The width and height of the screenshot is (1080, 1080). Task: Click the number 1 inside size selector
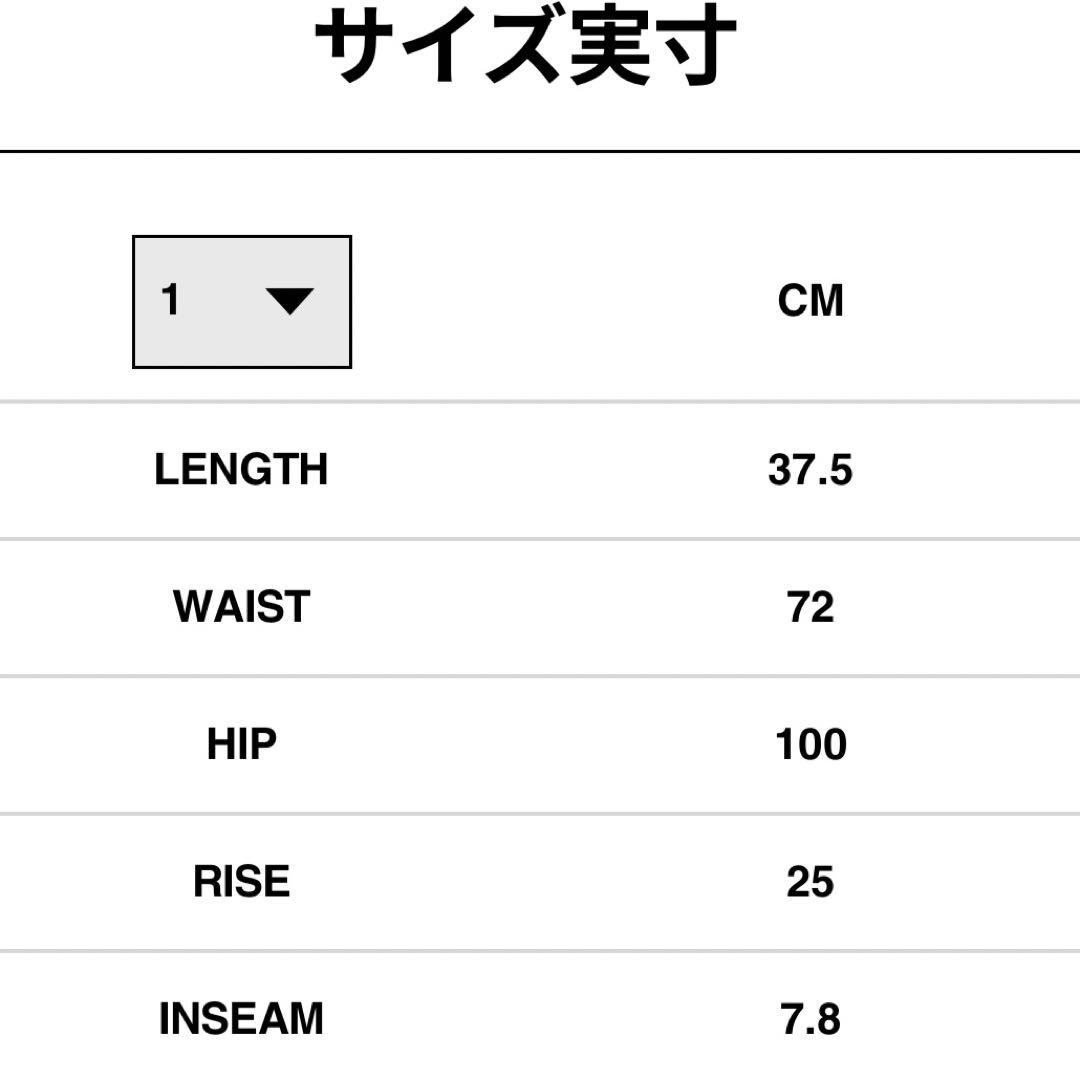[x=171, y=300]
